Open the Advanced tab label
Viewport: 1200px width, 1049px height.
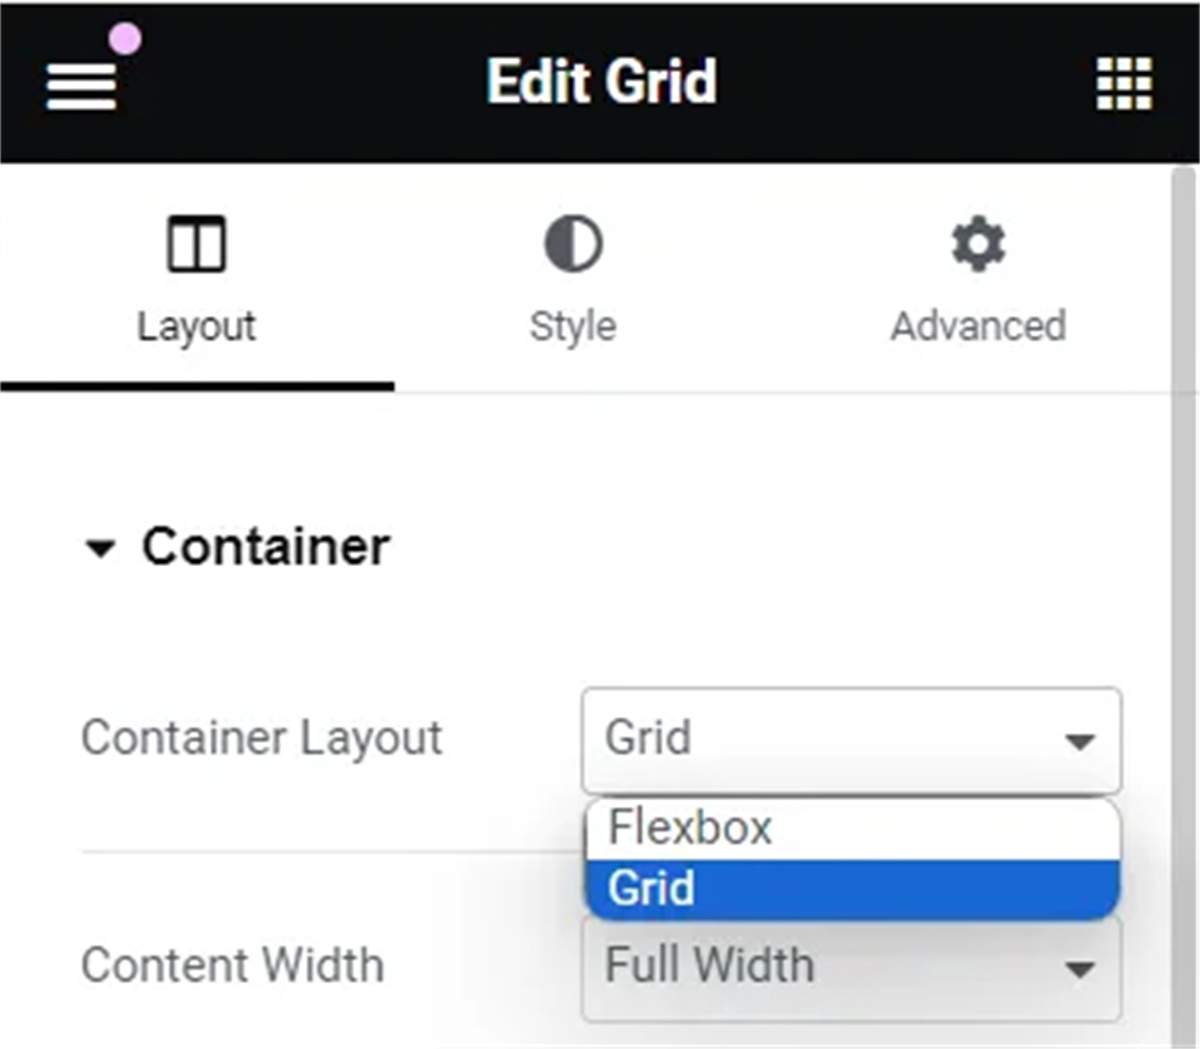(x=978, y=326)
